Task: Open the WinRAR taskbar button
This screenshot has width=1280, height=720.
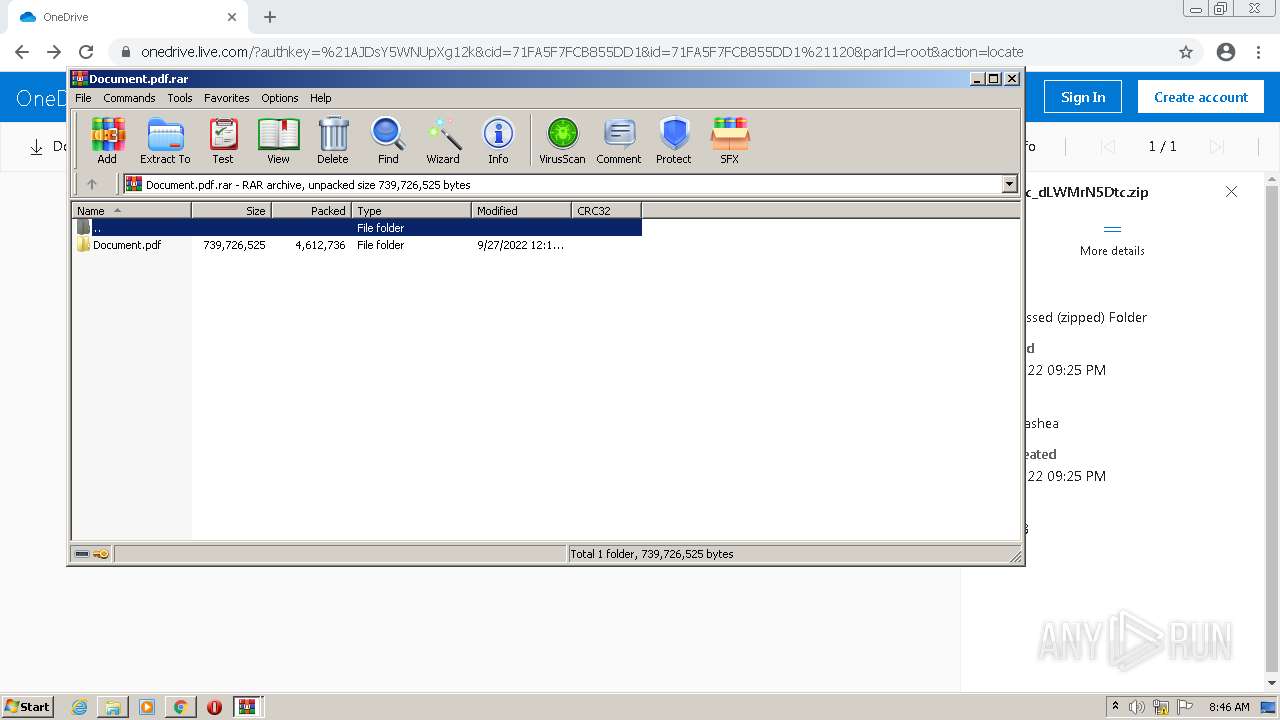Action: pyautogui.click(x=247, y=707)
